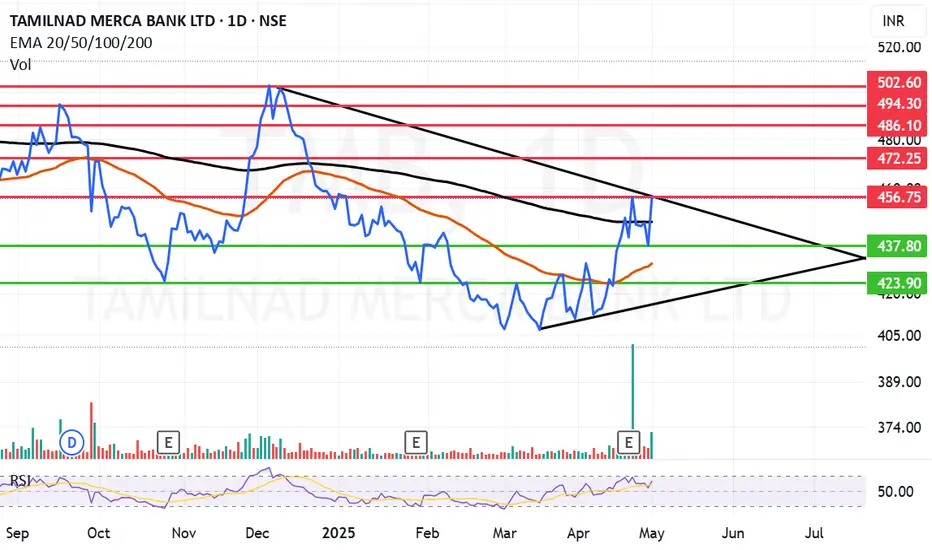Click the green 423.90 support label

pyautogui.click(x=897, y=283)
